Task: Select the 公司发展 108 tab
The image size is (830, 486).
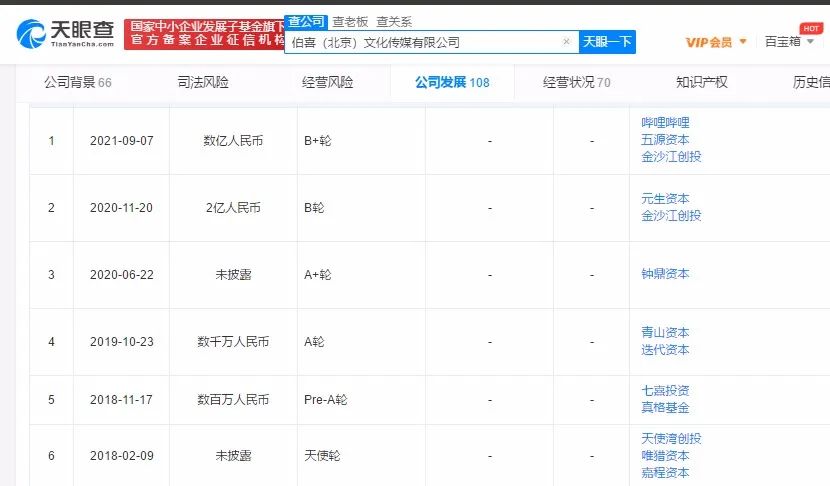Action: pos(452,82)
